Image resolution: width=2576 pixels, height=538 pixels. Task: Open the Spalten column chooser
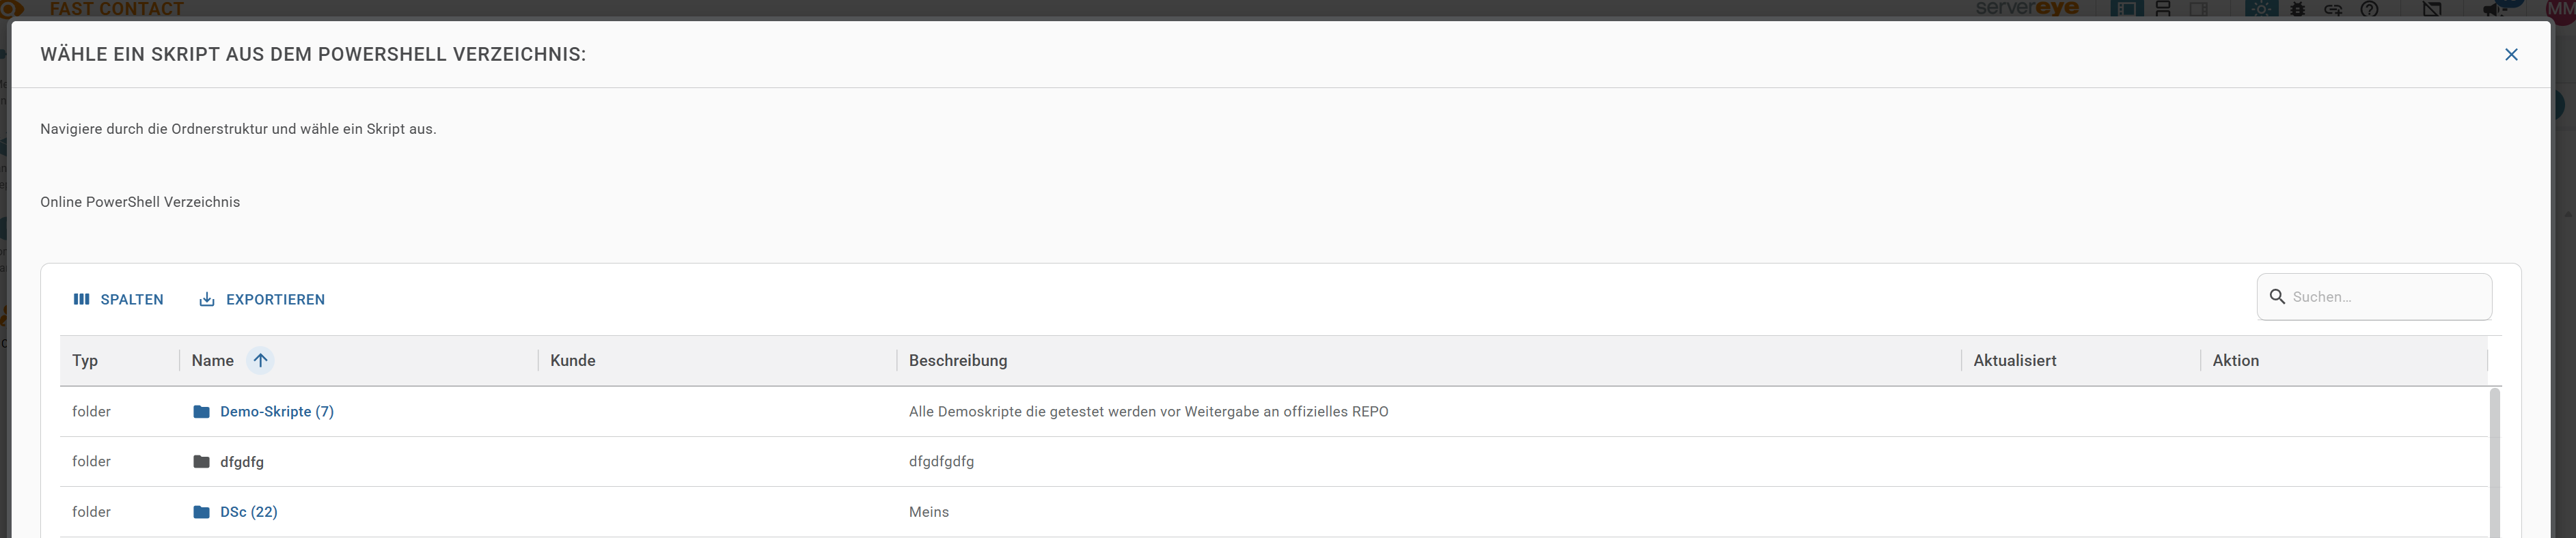click(118, 299)
